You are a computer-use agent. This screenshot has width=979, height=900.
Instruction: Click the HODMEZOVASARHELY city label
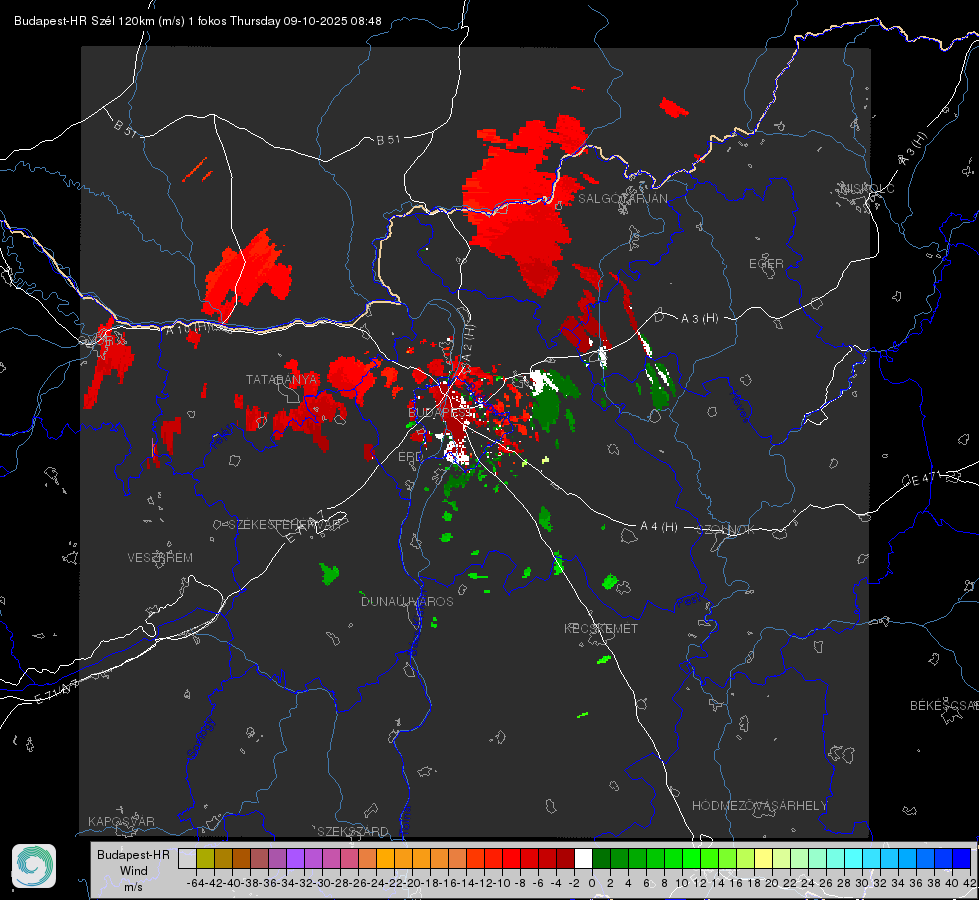(x=759, y=806)
